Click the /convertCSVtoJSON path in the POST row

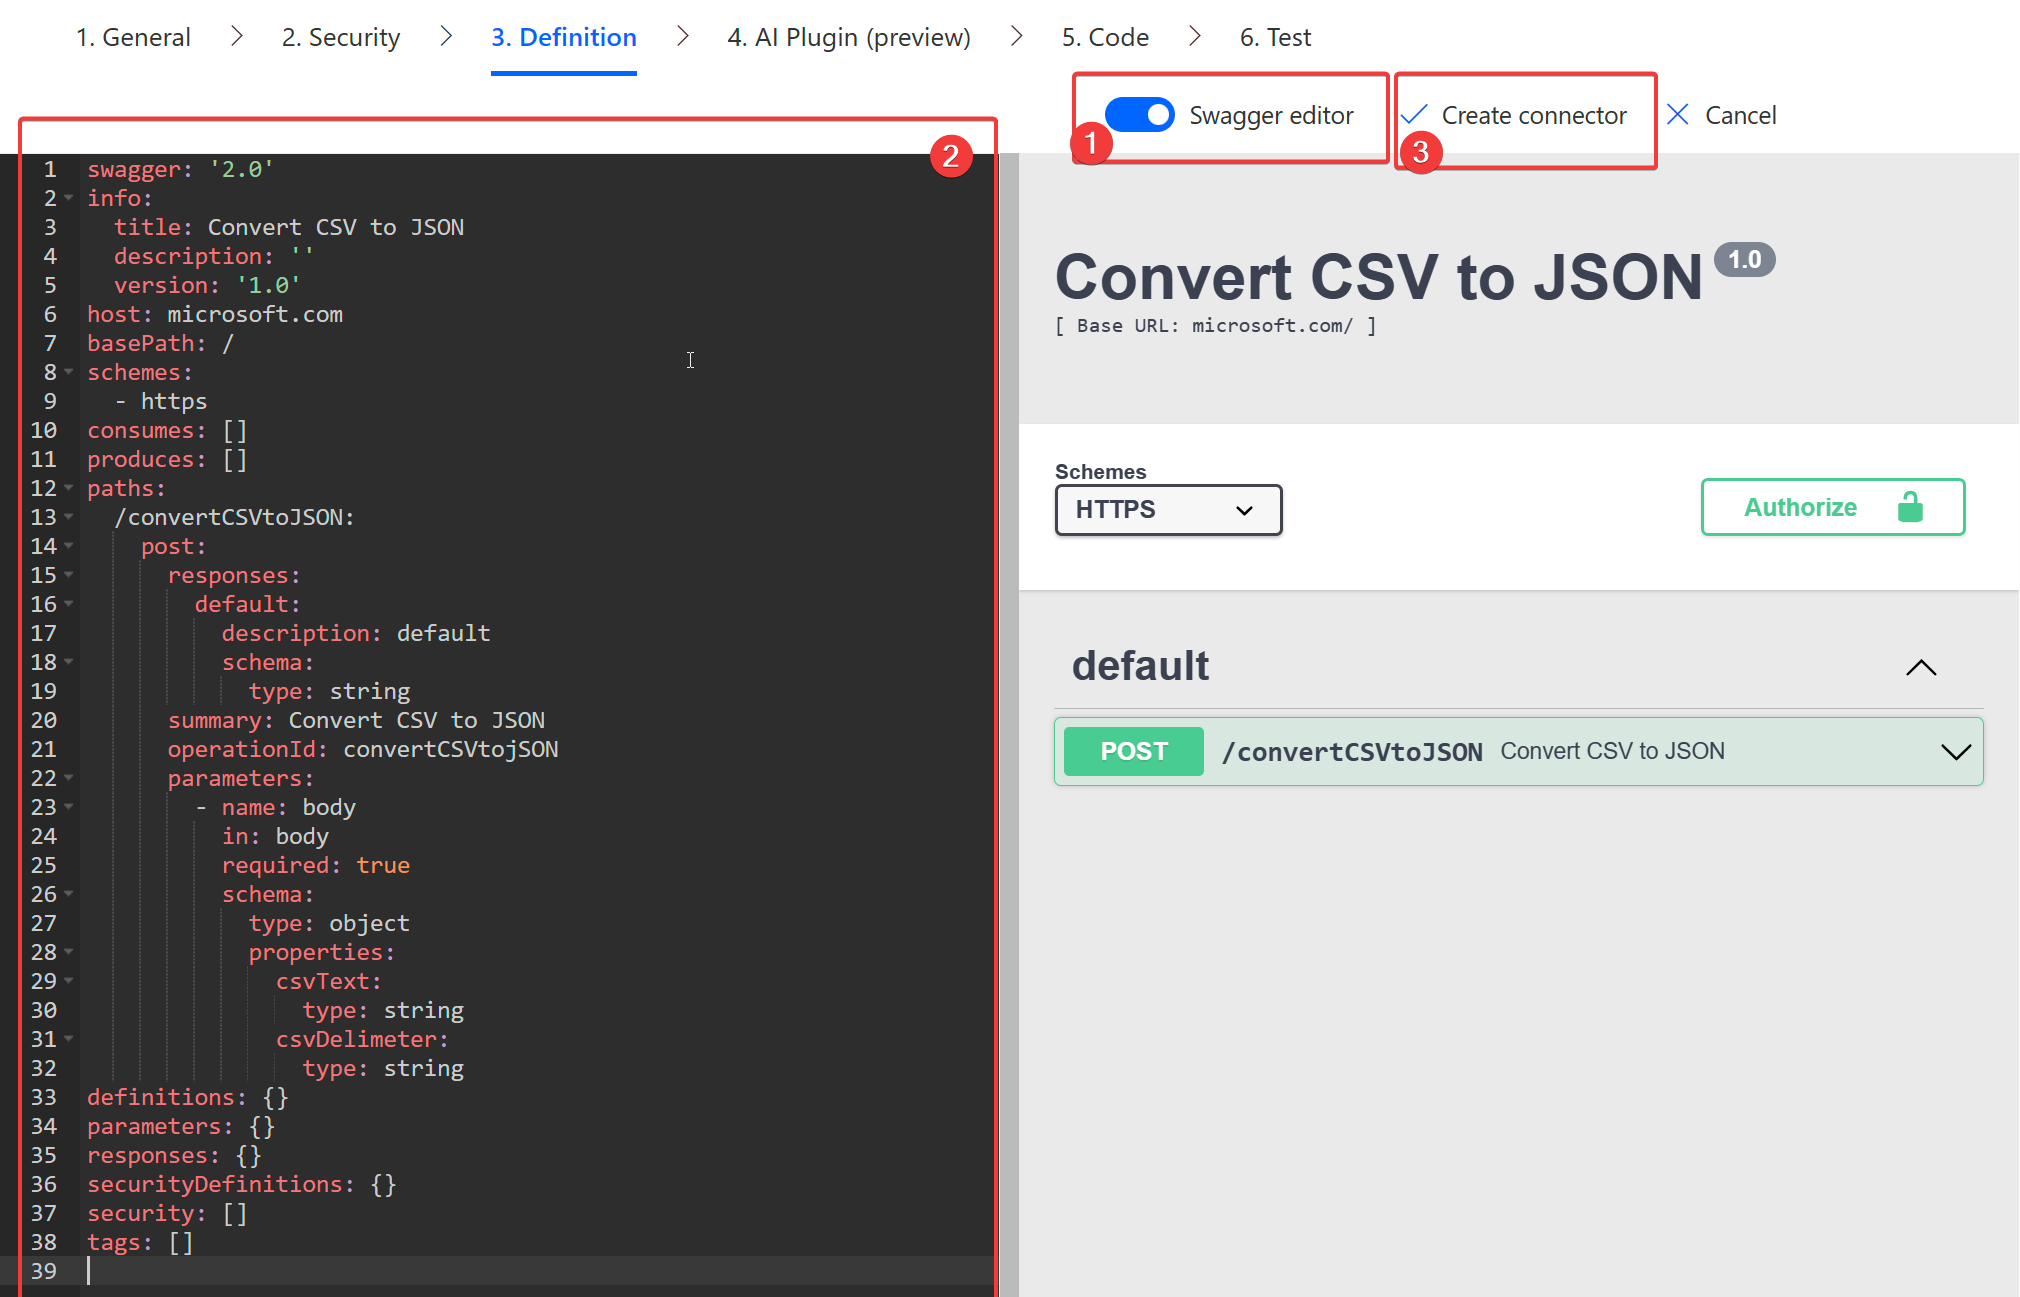1353,752
